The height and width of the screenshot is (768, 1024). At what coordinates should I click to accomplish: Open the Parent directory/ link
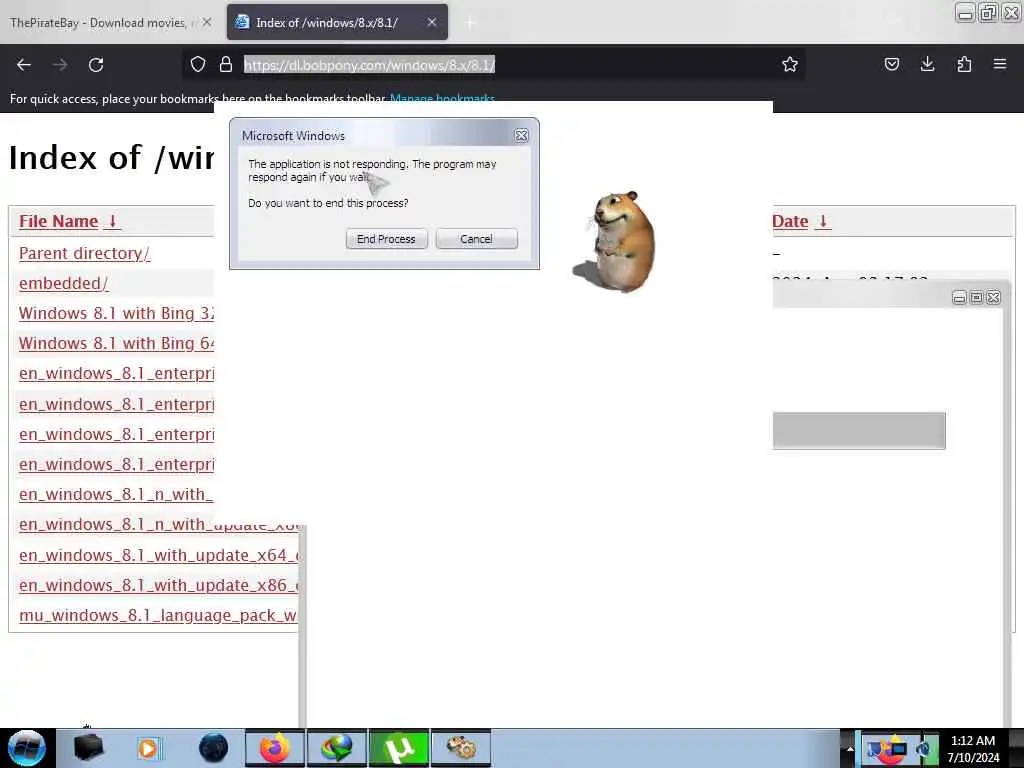click(84, 253)
